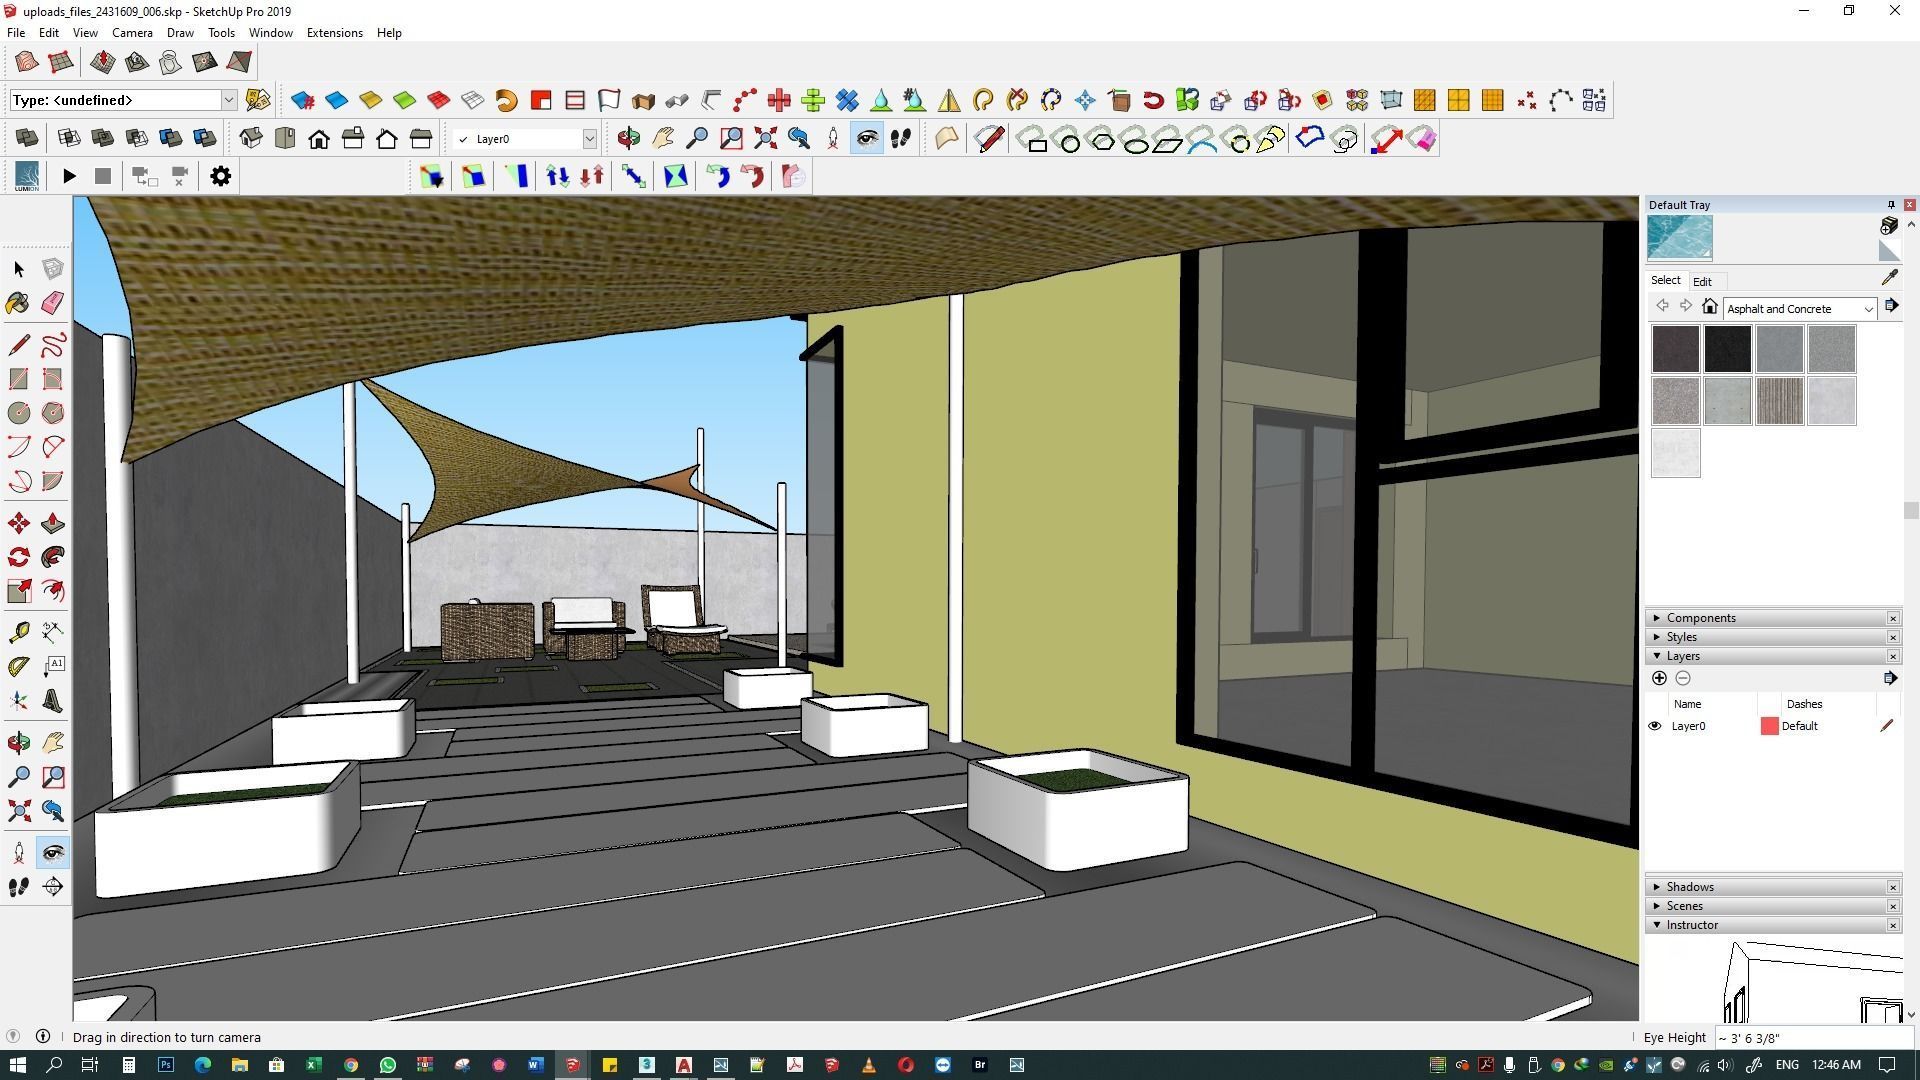Click the Add Layer plus button
The height and width of the screenshot is (1080, 1920).
(x=1659, y=678)
